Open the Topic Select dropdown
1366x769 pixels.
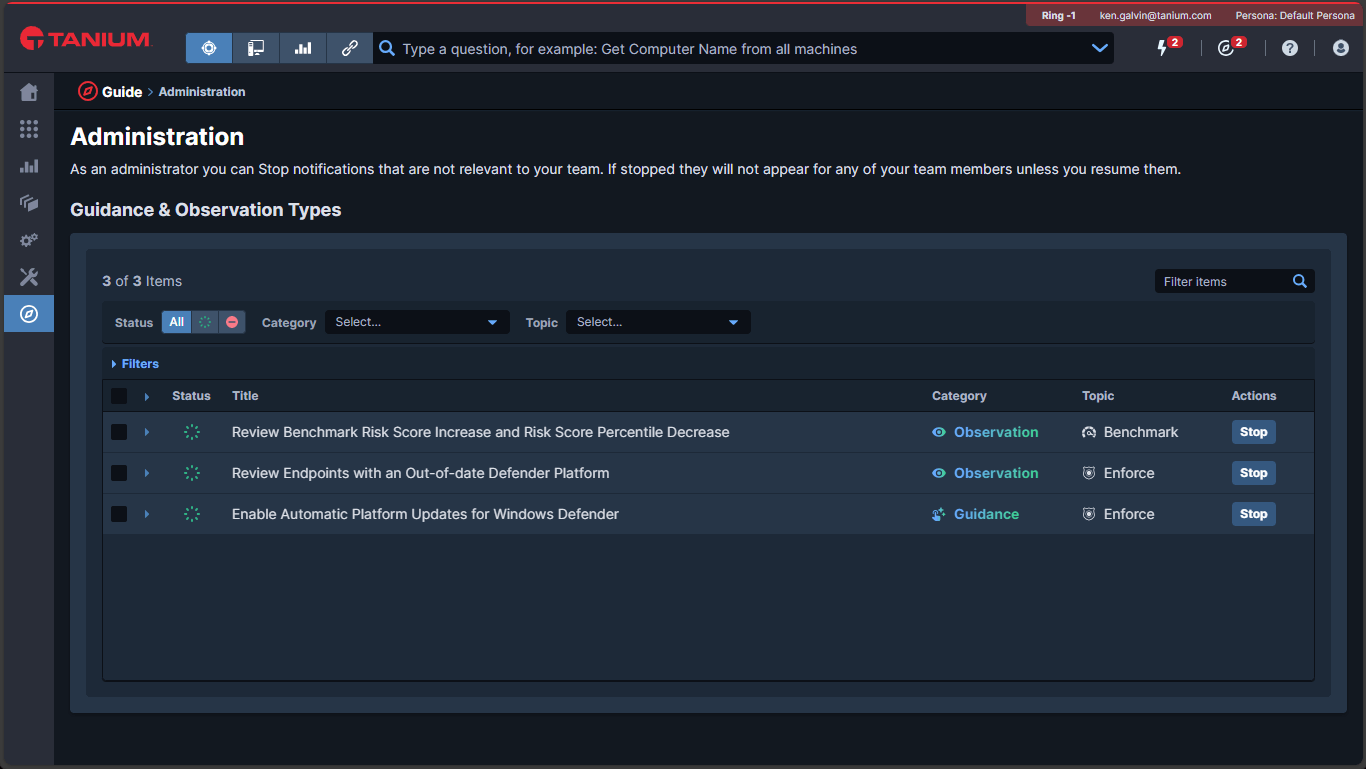658,322
